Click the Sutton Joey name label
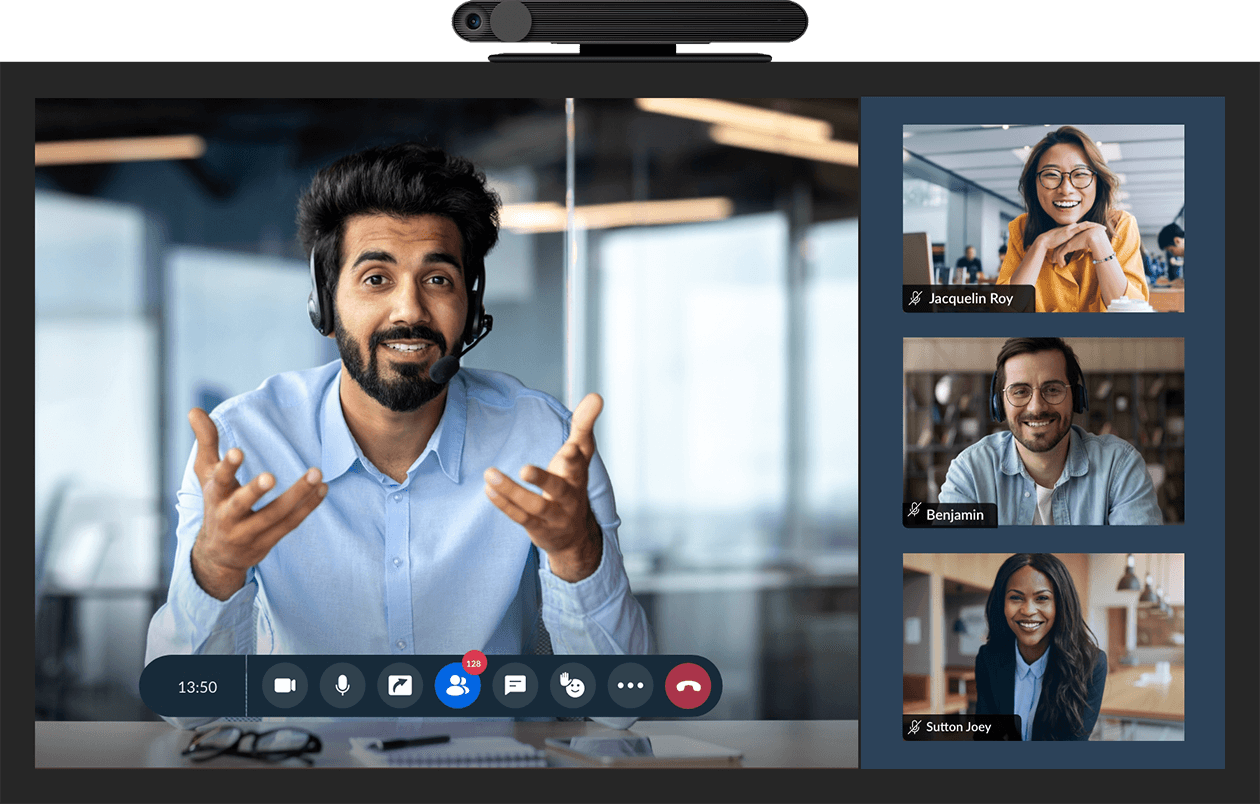The image size is (1260, 804). click(958, 727)
